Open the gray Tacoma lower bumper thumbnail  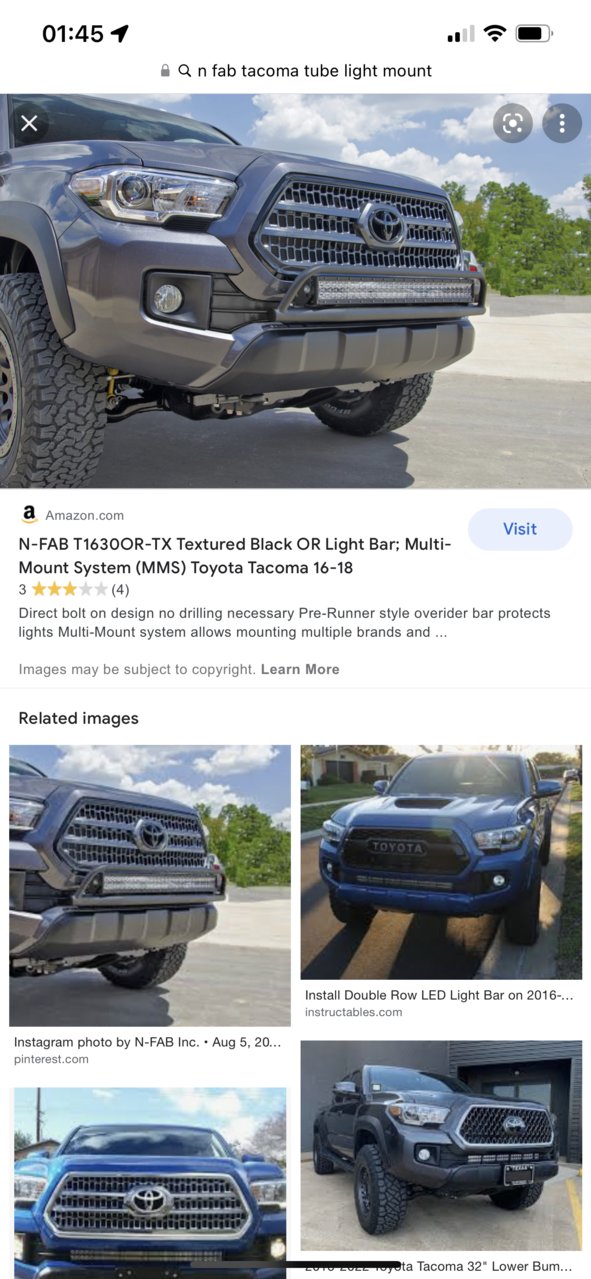[x=441, y=1146]
